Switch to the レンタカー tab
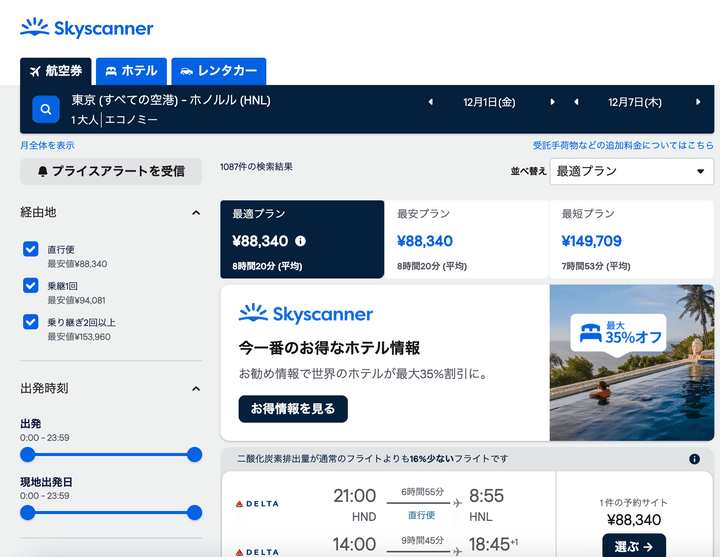The height and width of the screenshot is (557, 720). click(x=218, y=71)
